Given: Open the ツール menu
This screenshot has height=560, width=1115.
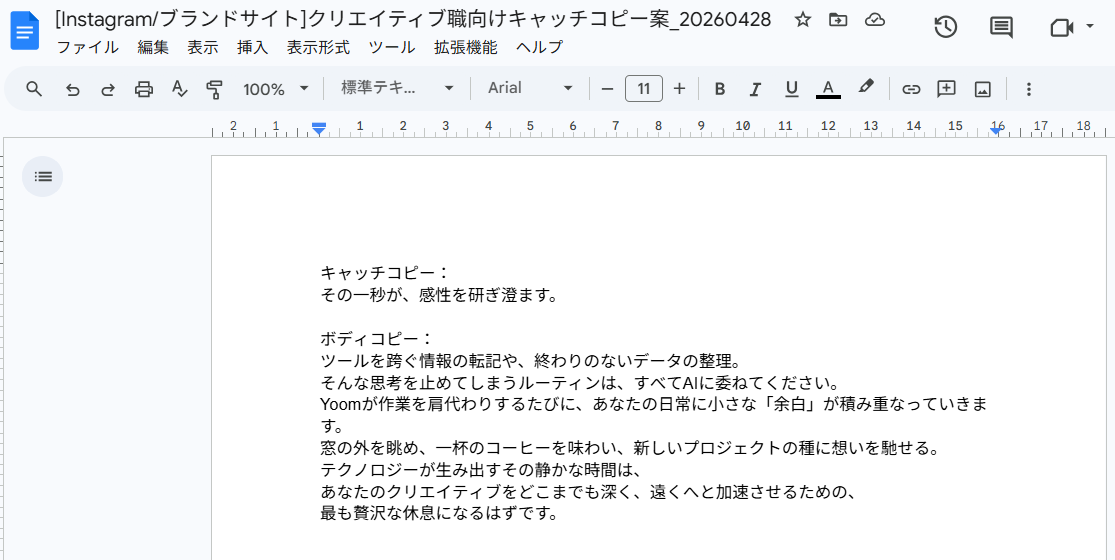Looking at the screenshot, I should (392, 48).
